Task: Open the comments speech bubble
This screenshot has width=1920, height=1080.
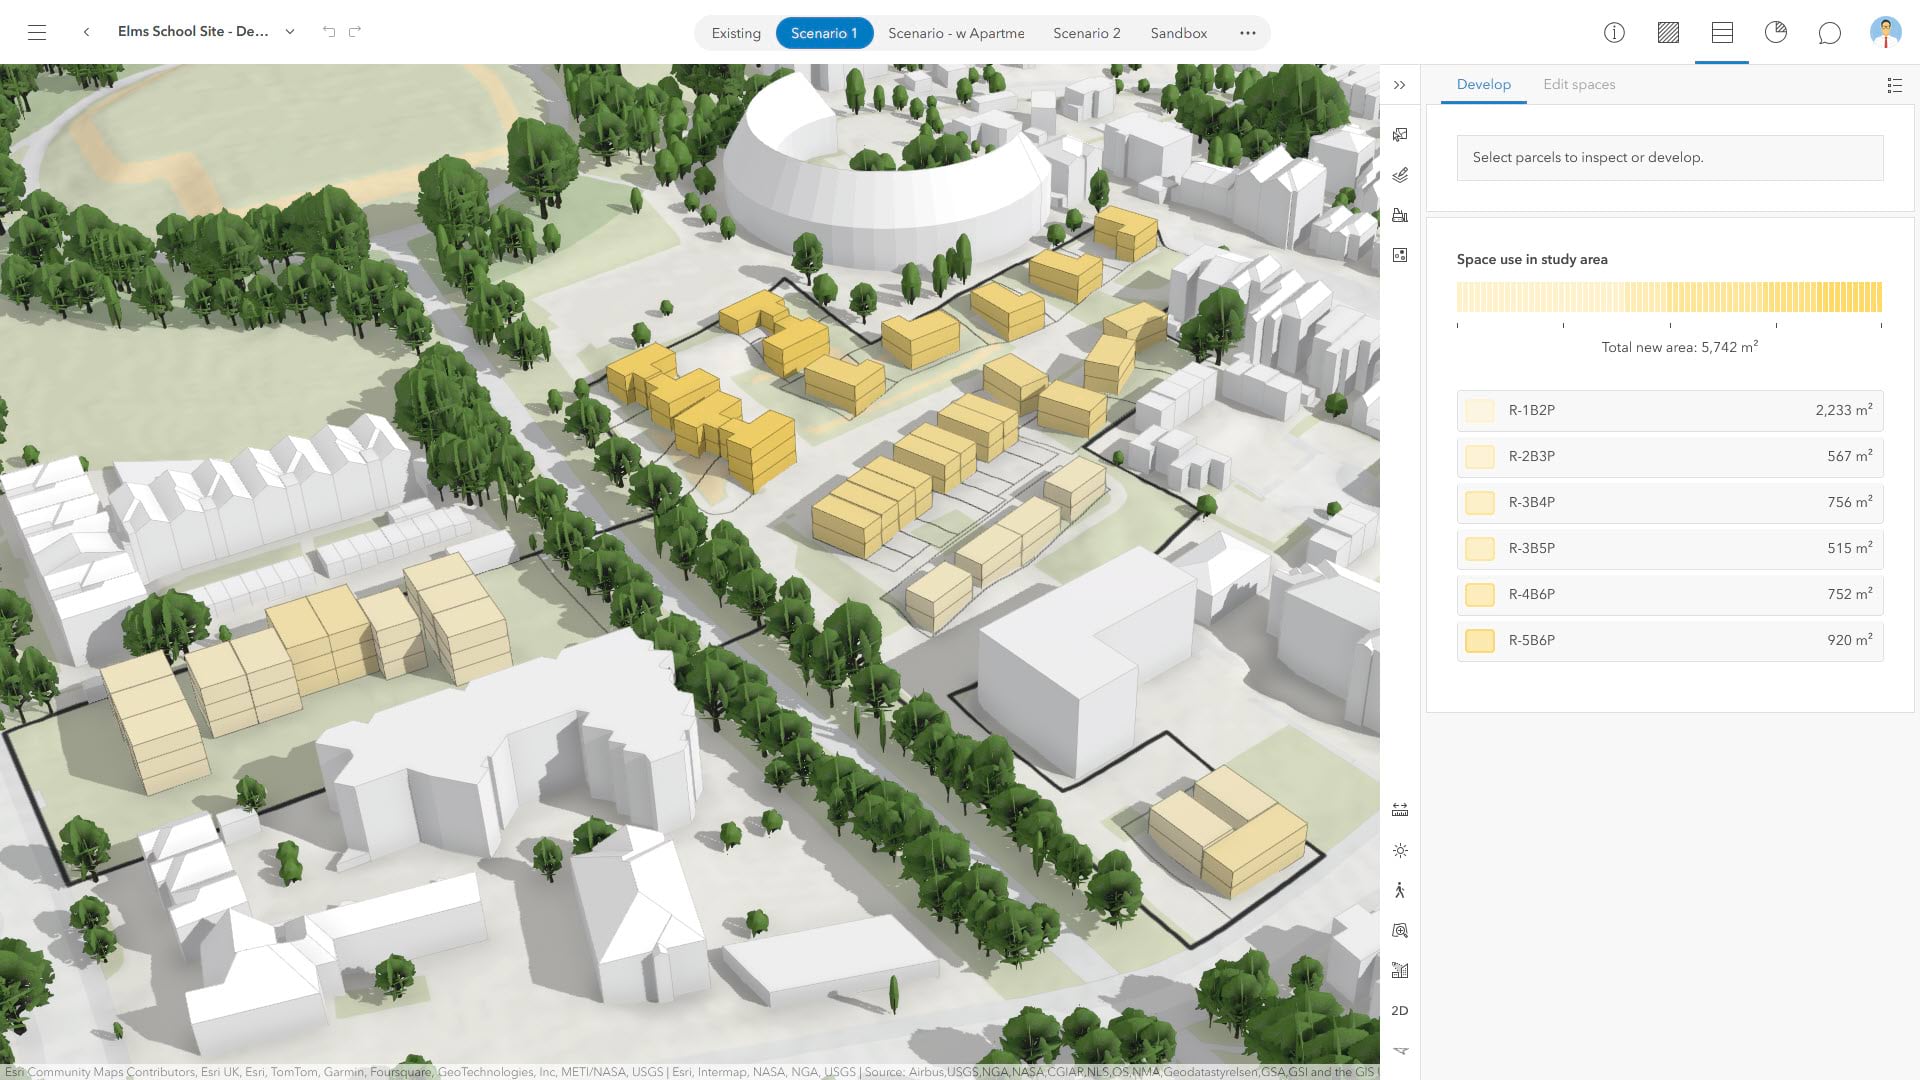Action: (x=1830, y=33)
